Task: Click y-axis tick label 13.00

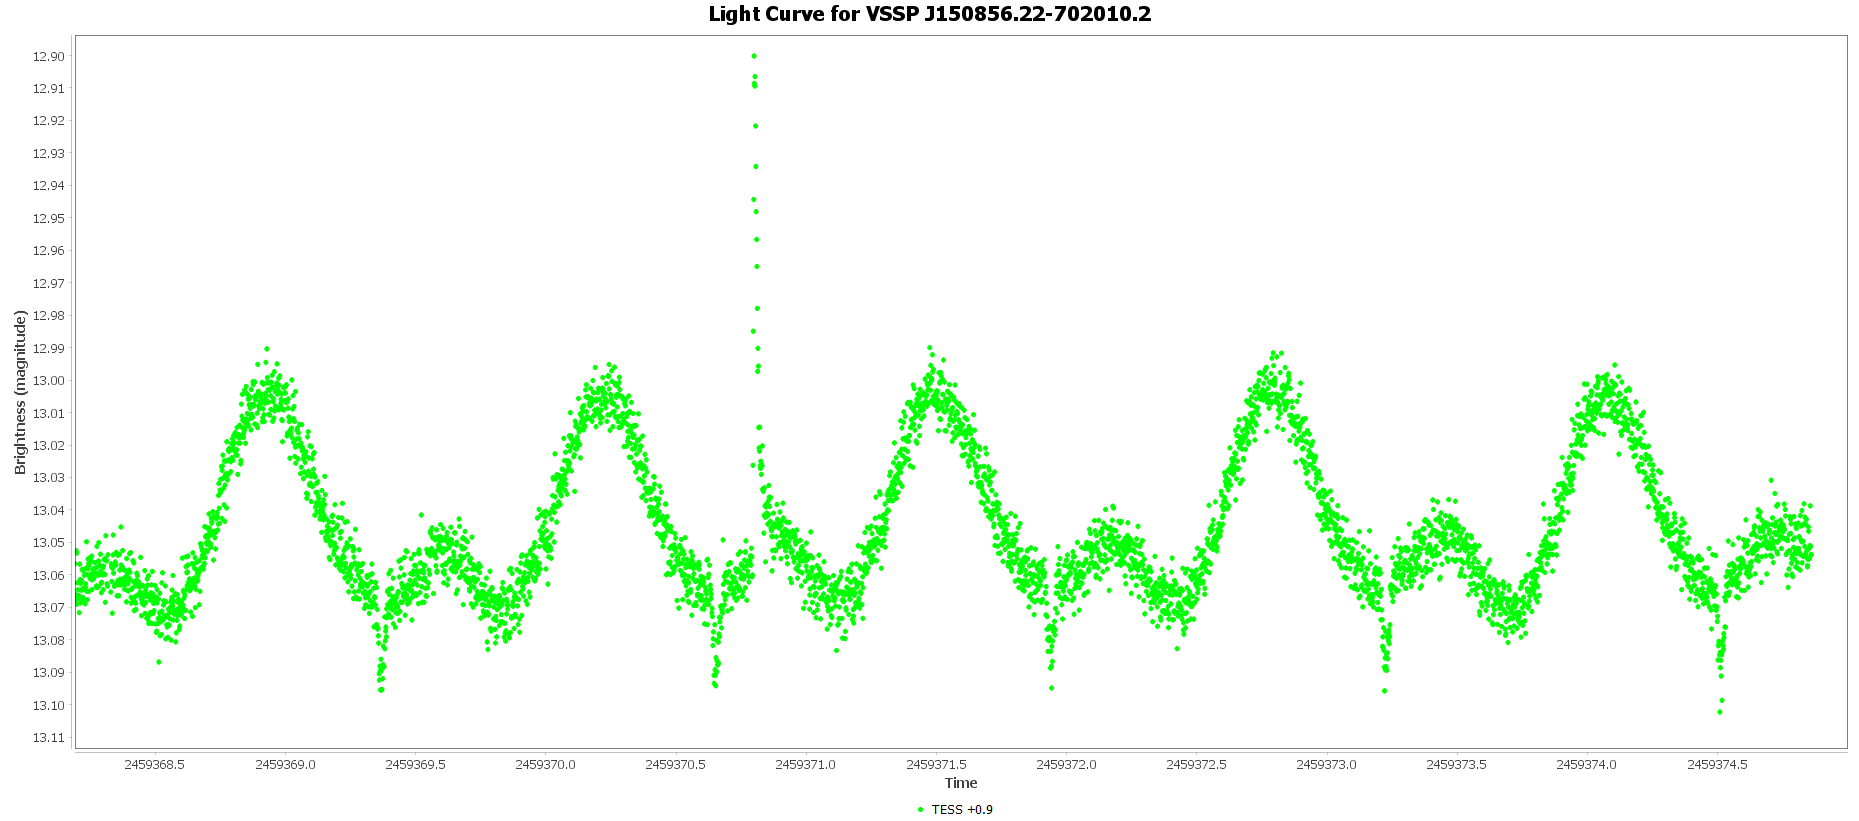Action: pyautogui.click(x=48, y=381)
